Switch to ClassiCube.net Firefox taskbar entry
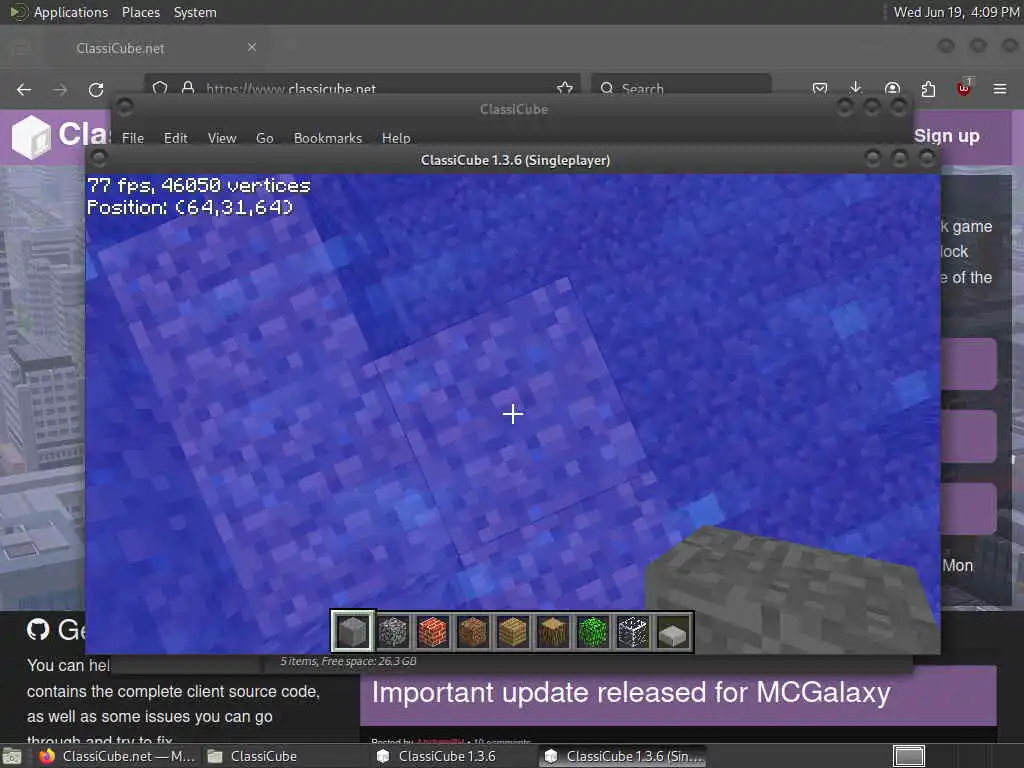This screenshot has width=1024, height=768. click(x=118, y=756)
